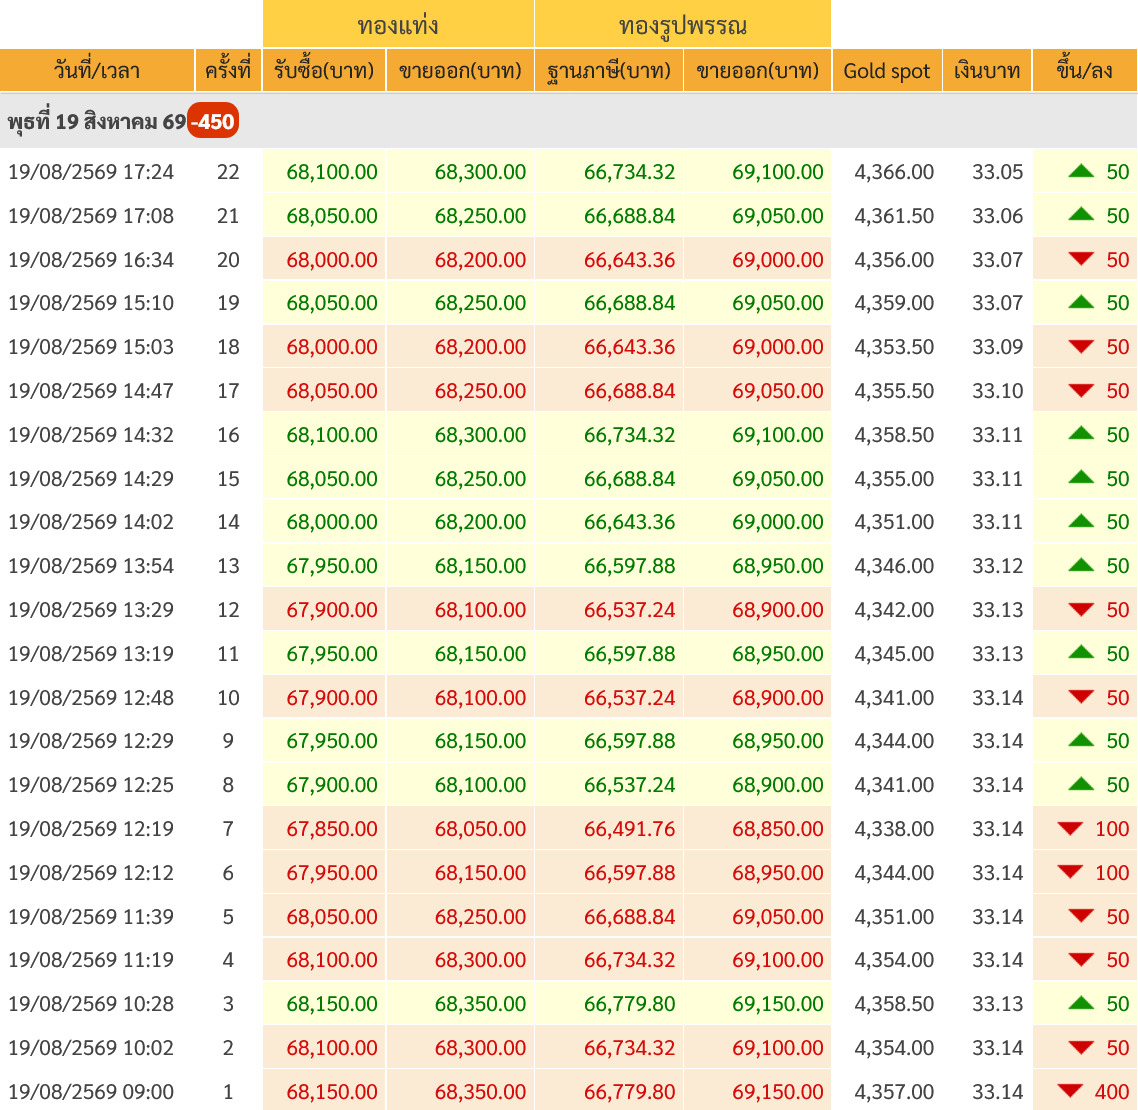Screen dimensions: 1138x1110
Task: Click the Gold spot column header
Action: pos(887,70)
